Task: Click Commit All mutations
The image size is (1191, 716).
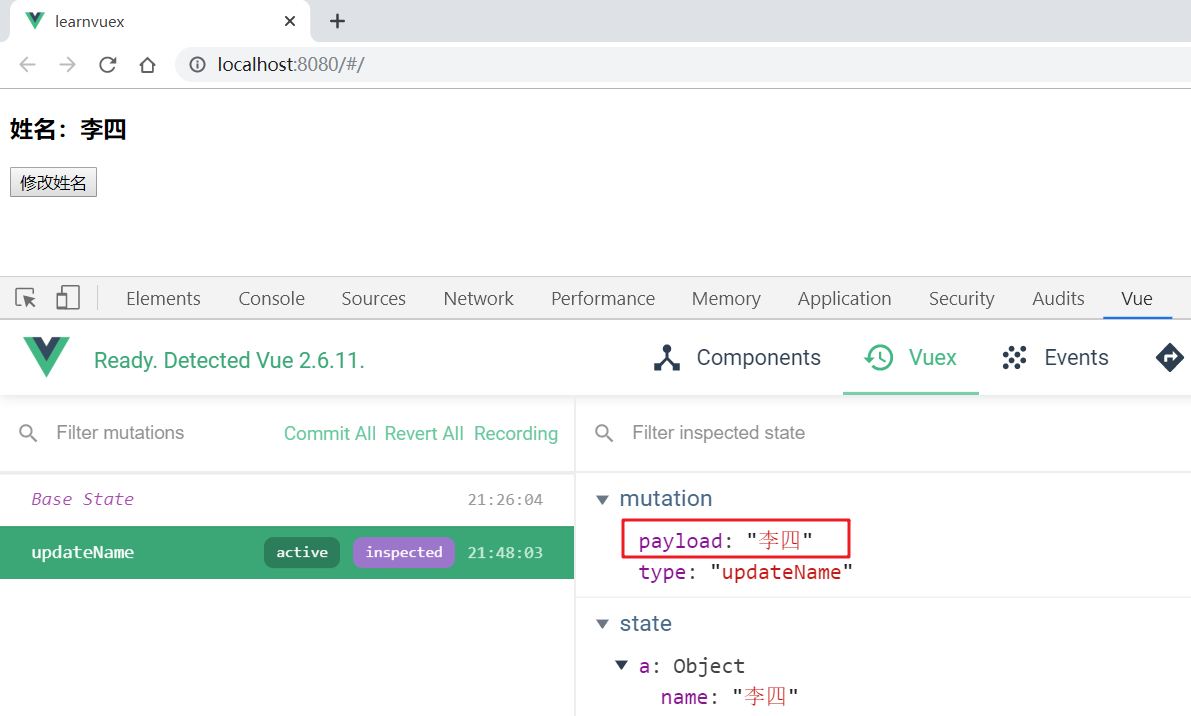Action: pos(330,433)
